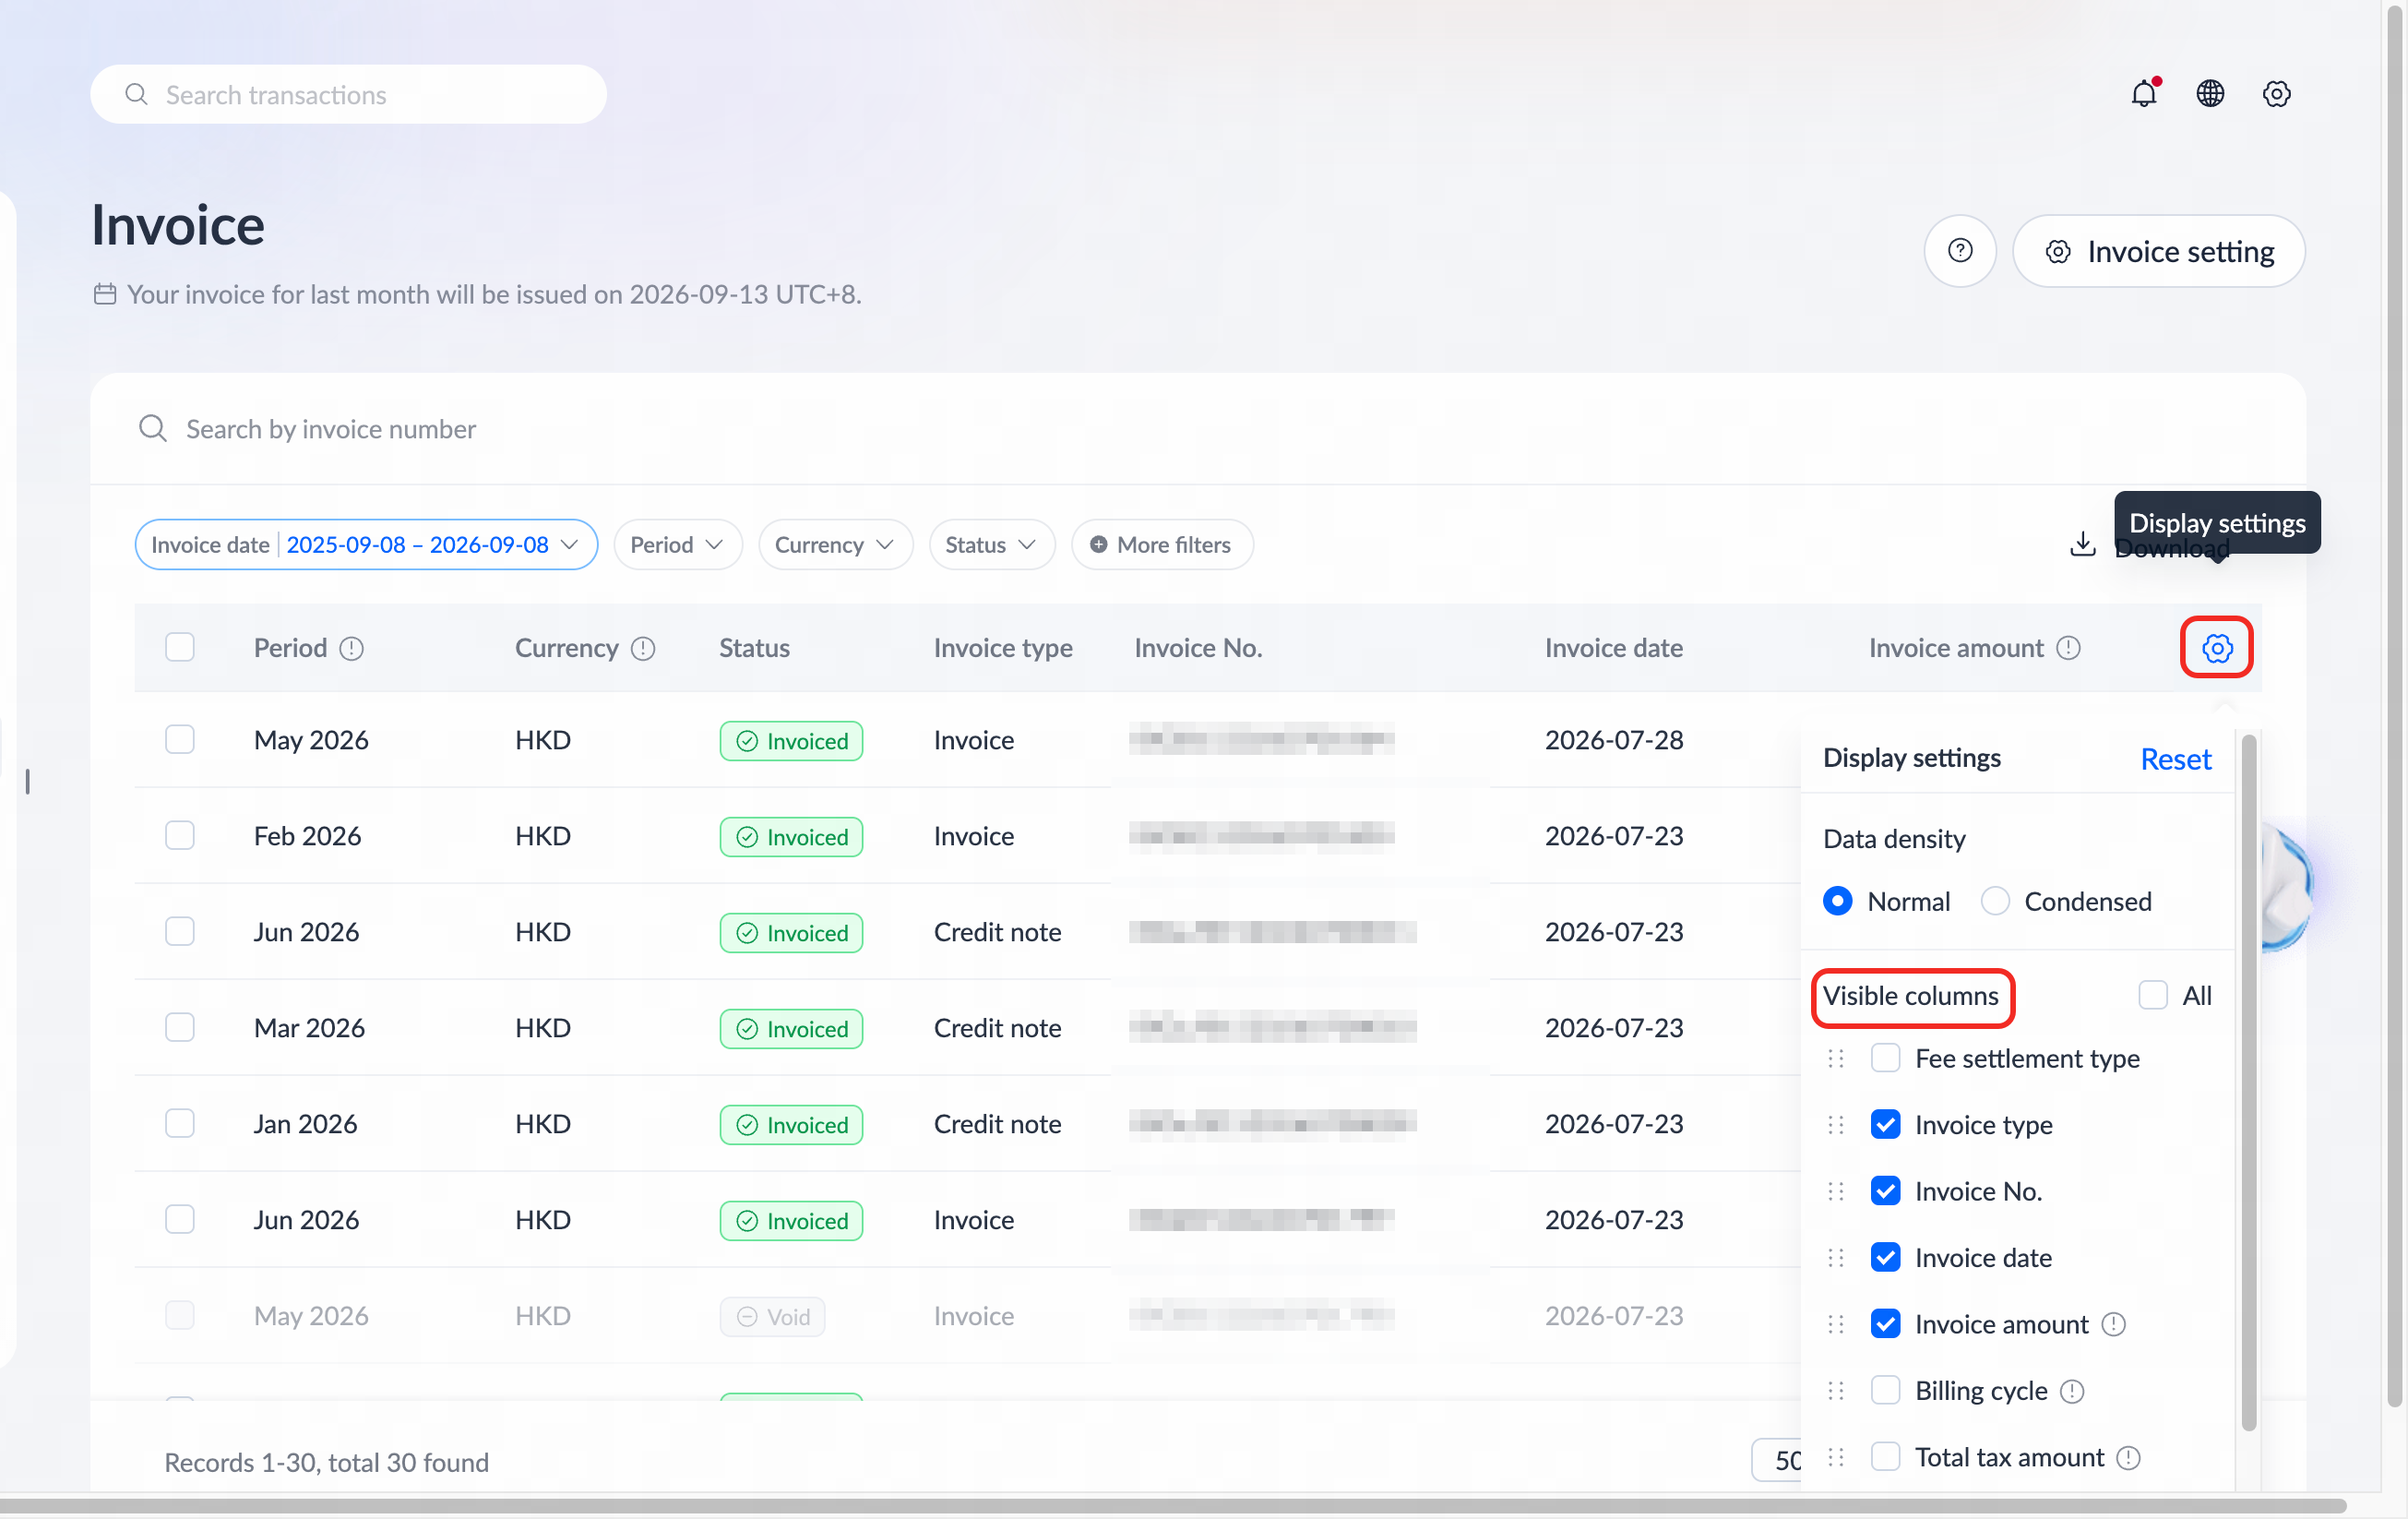The image size is (2408, 1519).
Task: Open More filters
Action: pos(1162,545)
